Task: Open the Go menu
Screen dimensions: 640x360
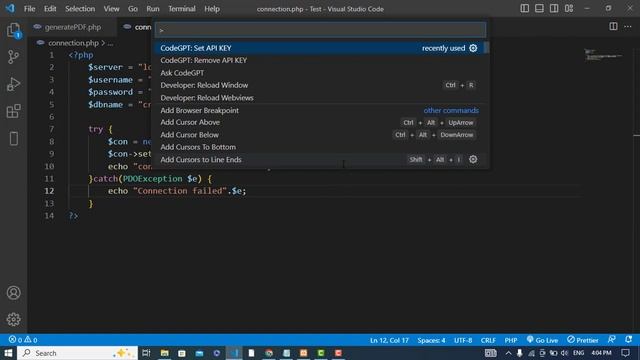Action: [x=133, y=9]
